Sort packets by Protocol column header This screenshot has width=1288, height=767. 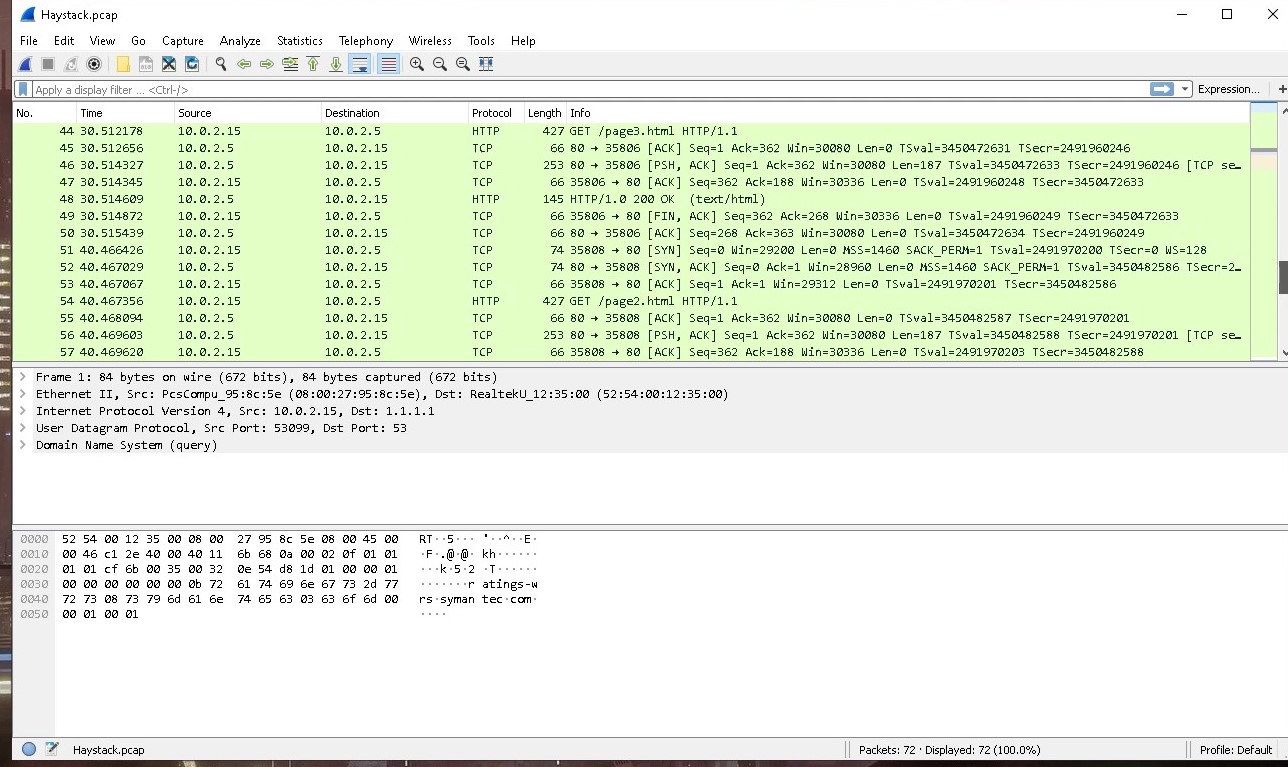(x=496, y=113)
